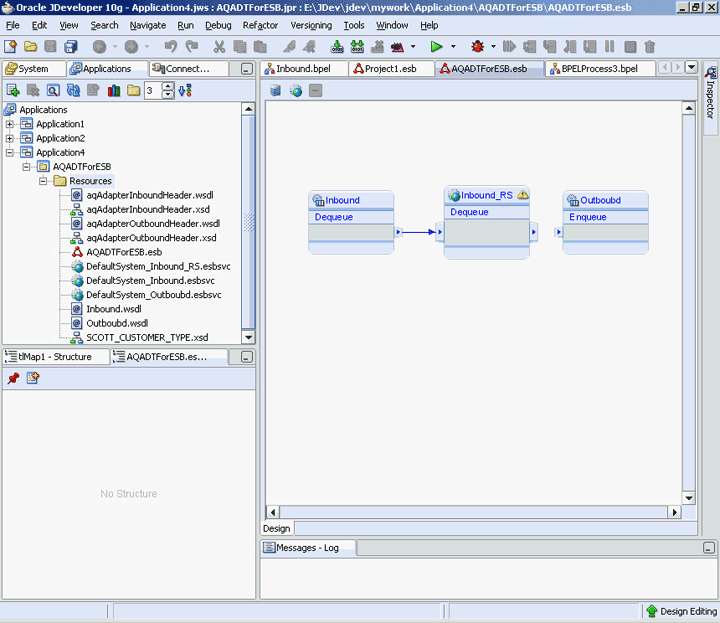720x623 pixels.
Task: Click the red Debug bug icon
Action: pyautogui.click(x=478, y=47)
